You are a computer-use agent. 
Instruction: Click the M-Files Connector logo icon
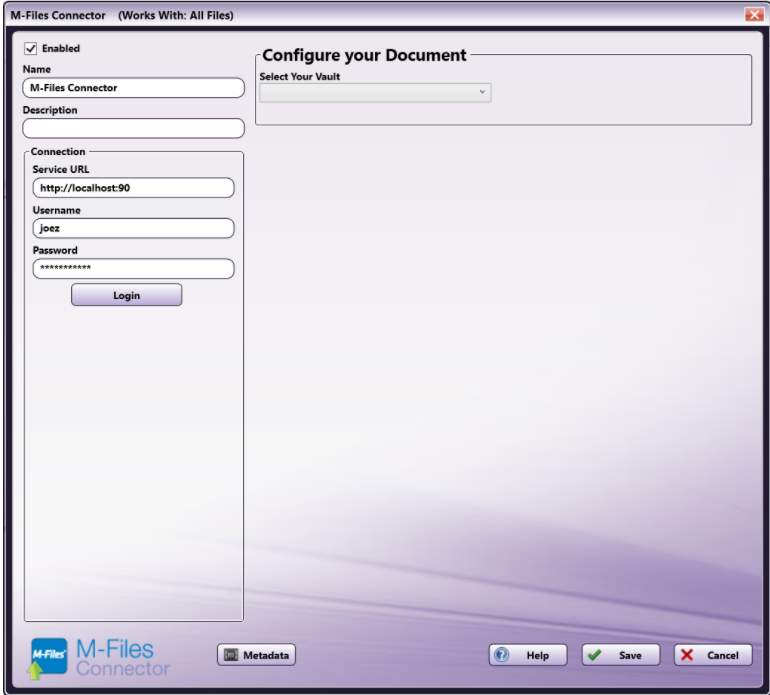pos(48,658)
